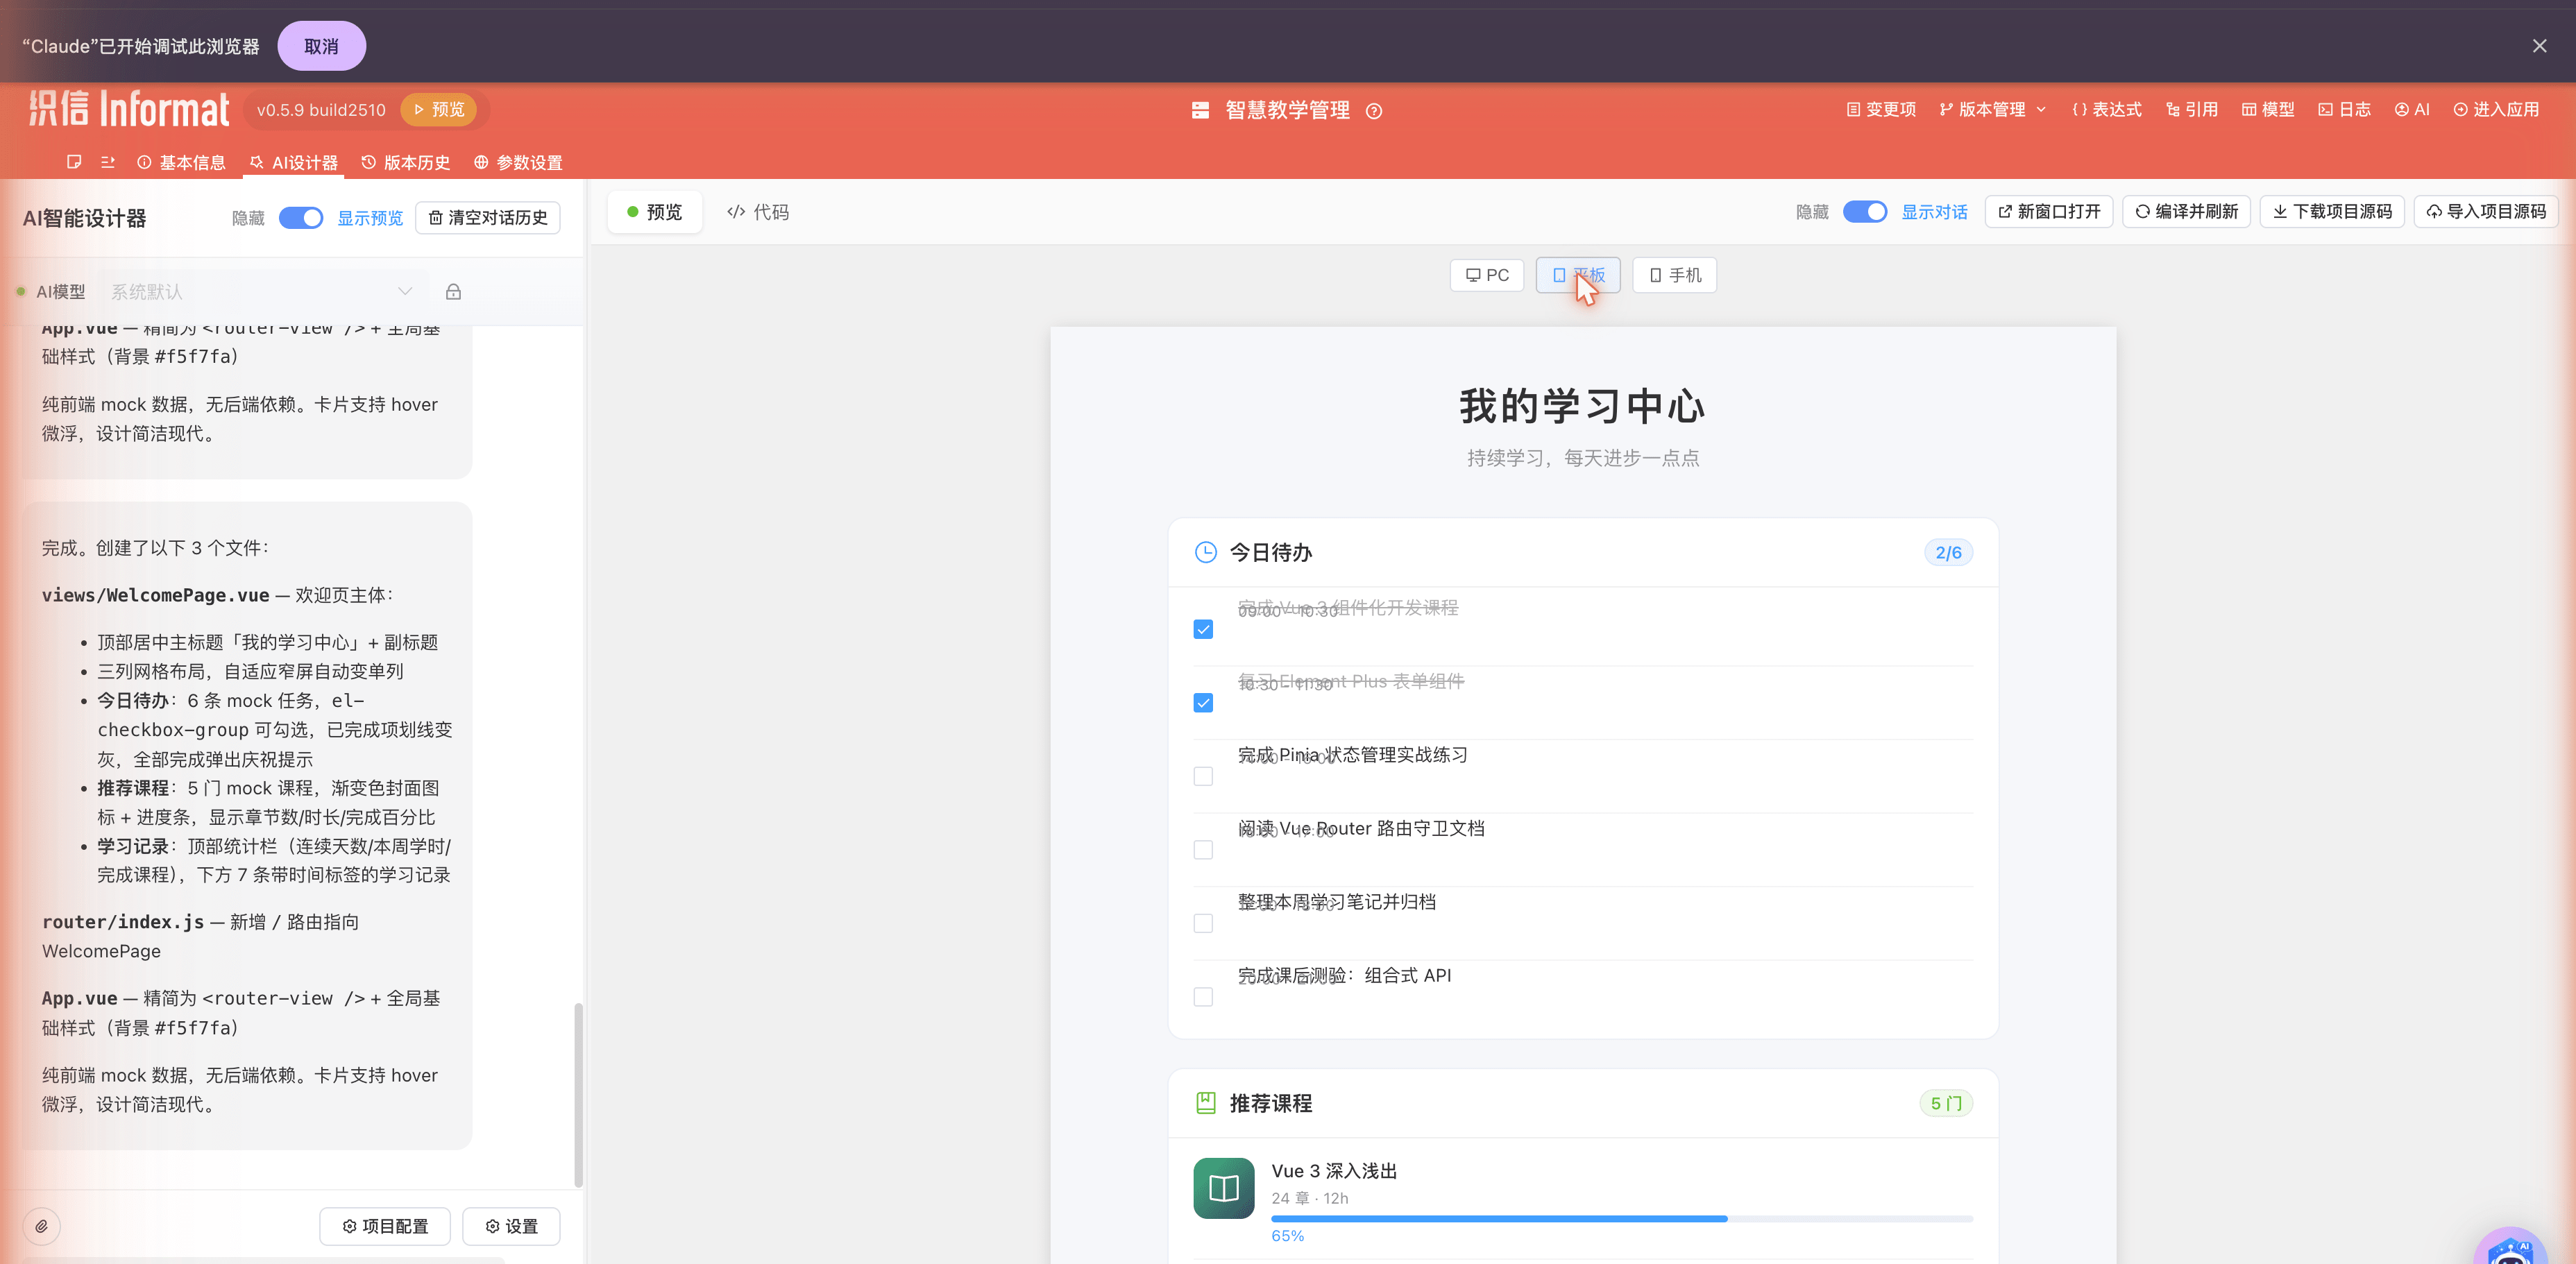The width and height of the screenshot is (2576, 1264).
Task: Click the 取消 button in the debug bar
Action: coord(321,46)
